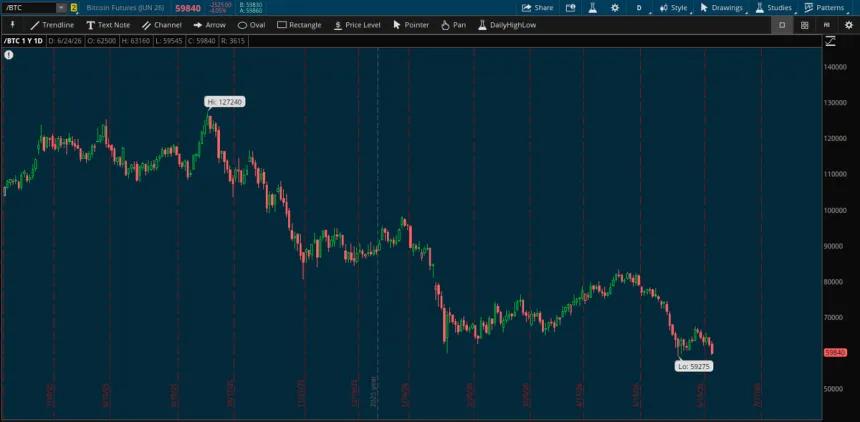Click the 140000 price axis label
860x422 pixels.
(x=835, y=66)
